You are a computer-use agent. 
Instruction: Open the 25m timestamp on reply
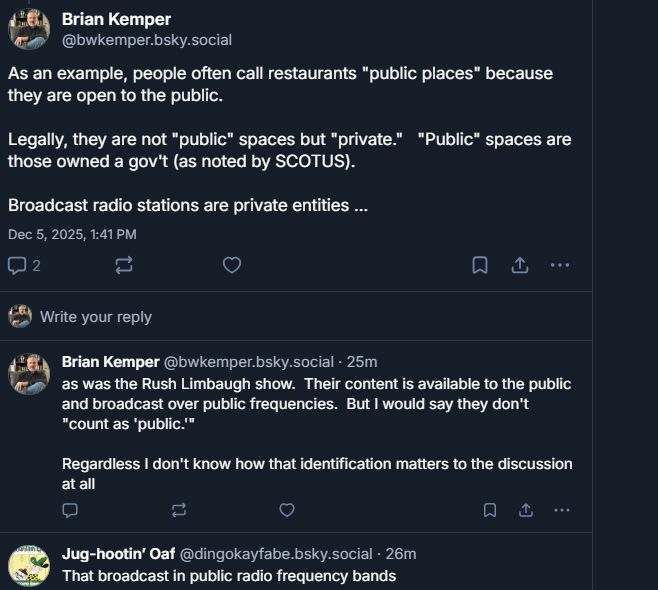click(x=361, y=362)
